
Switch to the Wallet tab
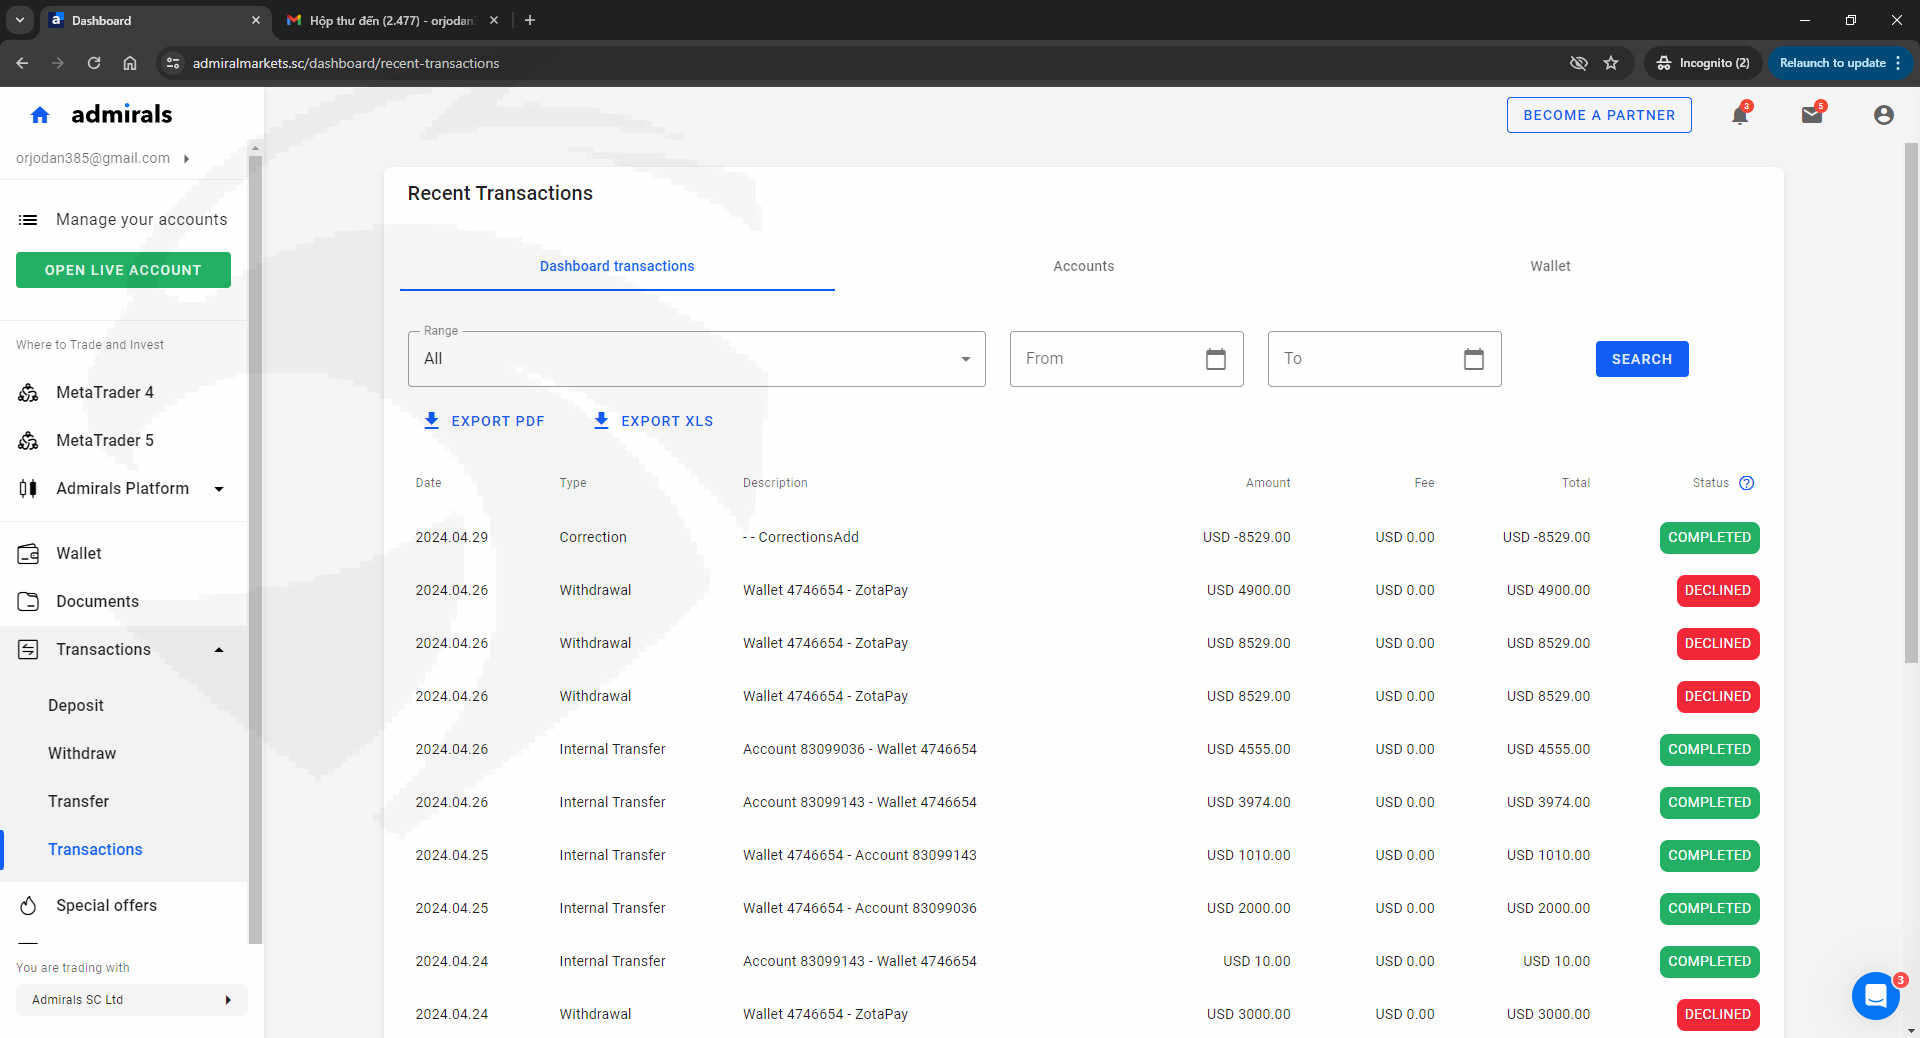(1550, 266)
